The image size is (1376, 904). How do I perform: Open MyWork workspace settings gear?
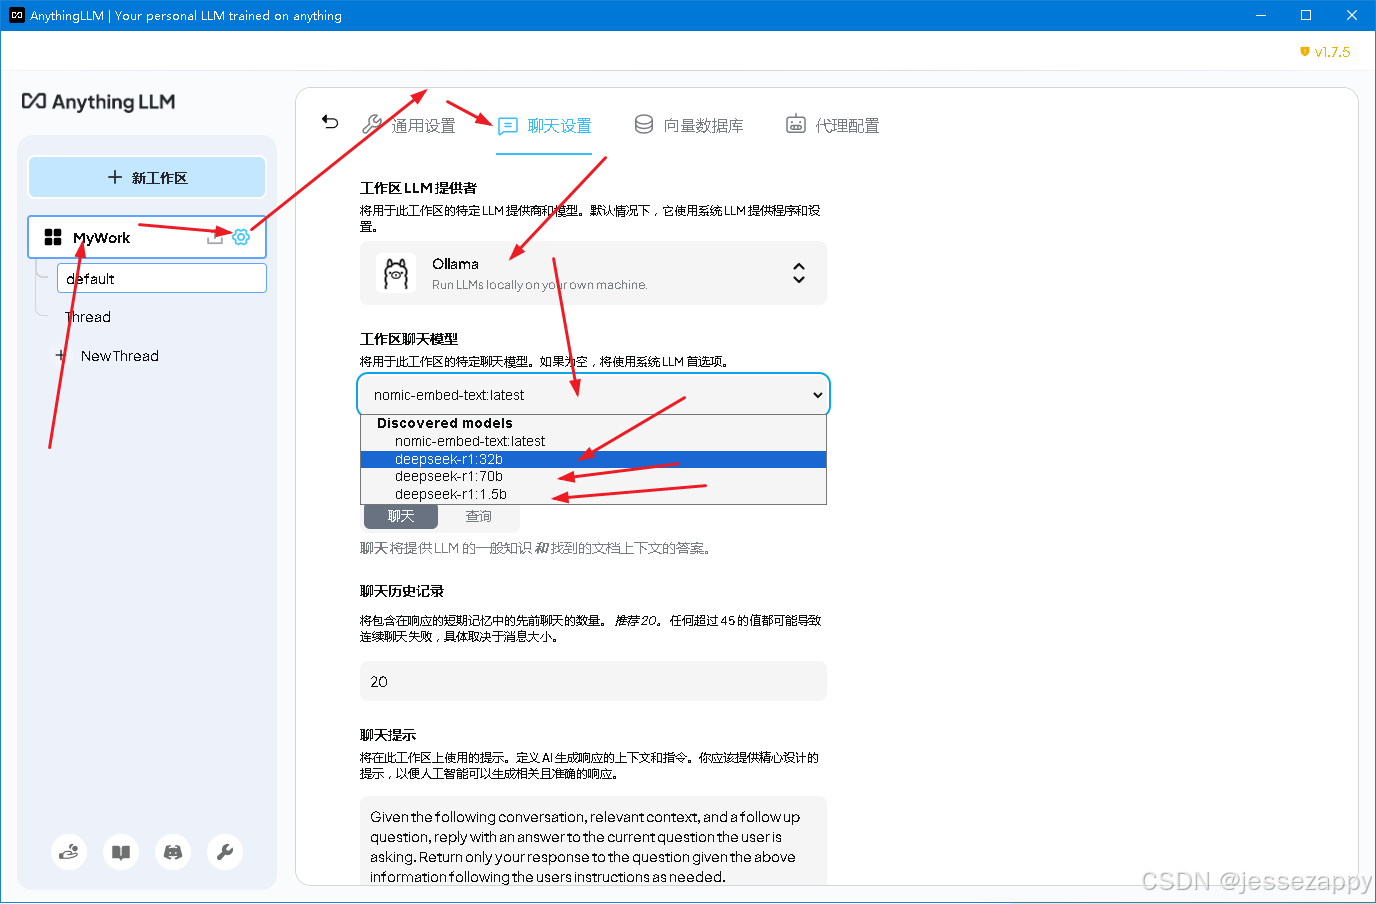coord(241,237)
